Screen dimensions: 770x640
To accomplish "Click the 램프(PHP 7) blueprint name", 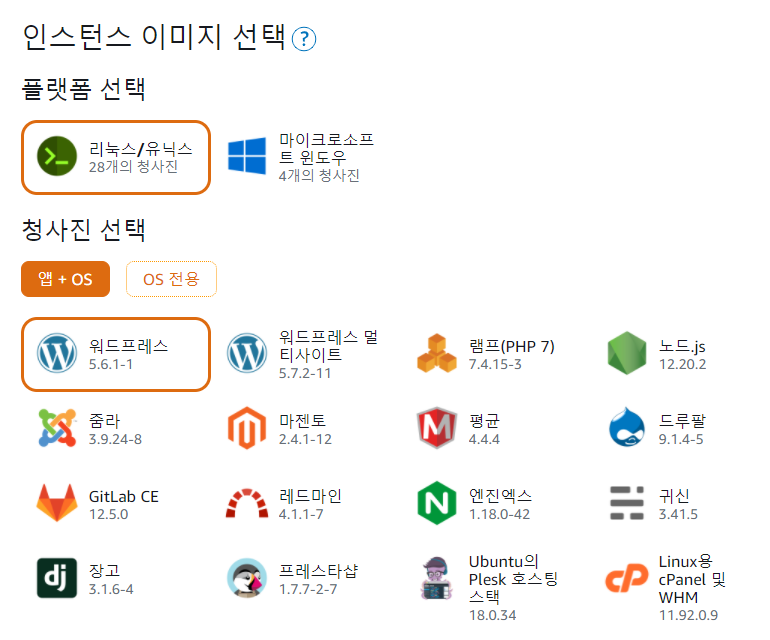I will click(x=512, y=346).
